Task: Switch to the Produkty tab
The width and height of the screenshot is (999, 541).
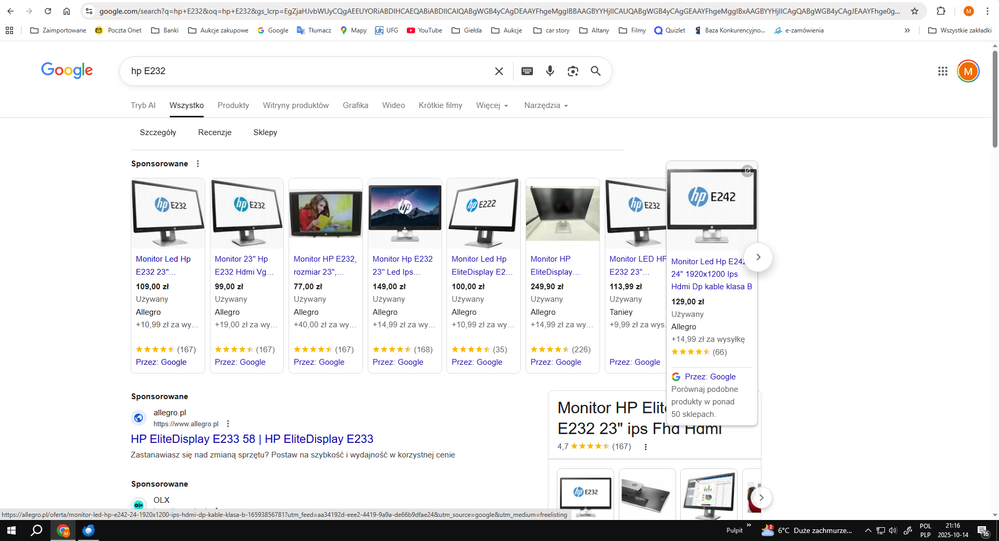Action: click(x=233, y=105)
